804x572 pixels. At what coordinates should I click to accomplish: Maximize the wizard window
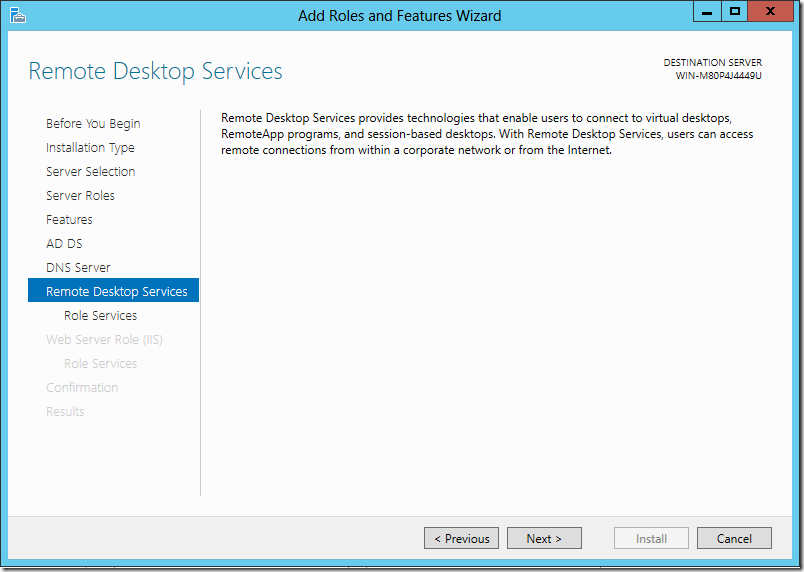coord(735,12)
